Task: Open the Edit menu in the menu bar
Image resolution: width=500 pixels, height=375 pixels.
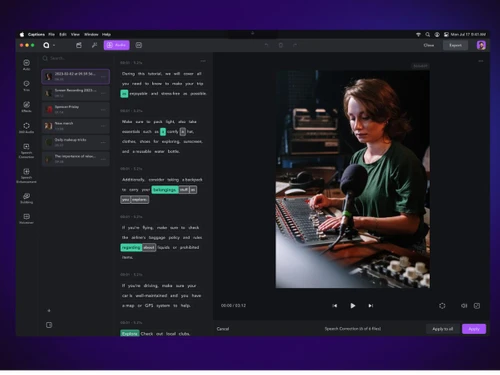Action: coord(63,34)
